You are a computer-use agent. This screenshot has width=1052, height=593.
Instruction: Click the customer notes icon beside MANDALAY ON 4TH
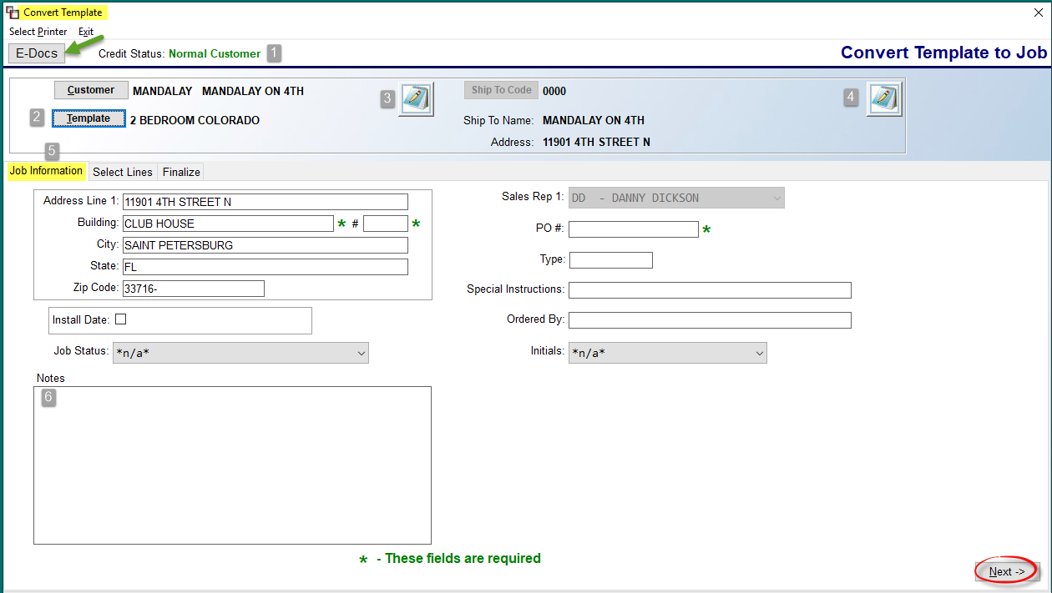coord(416,99)
